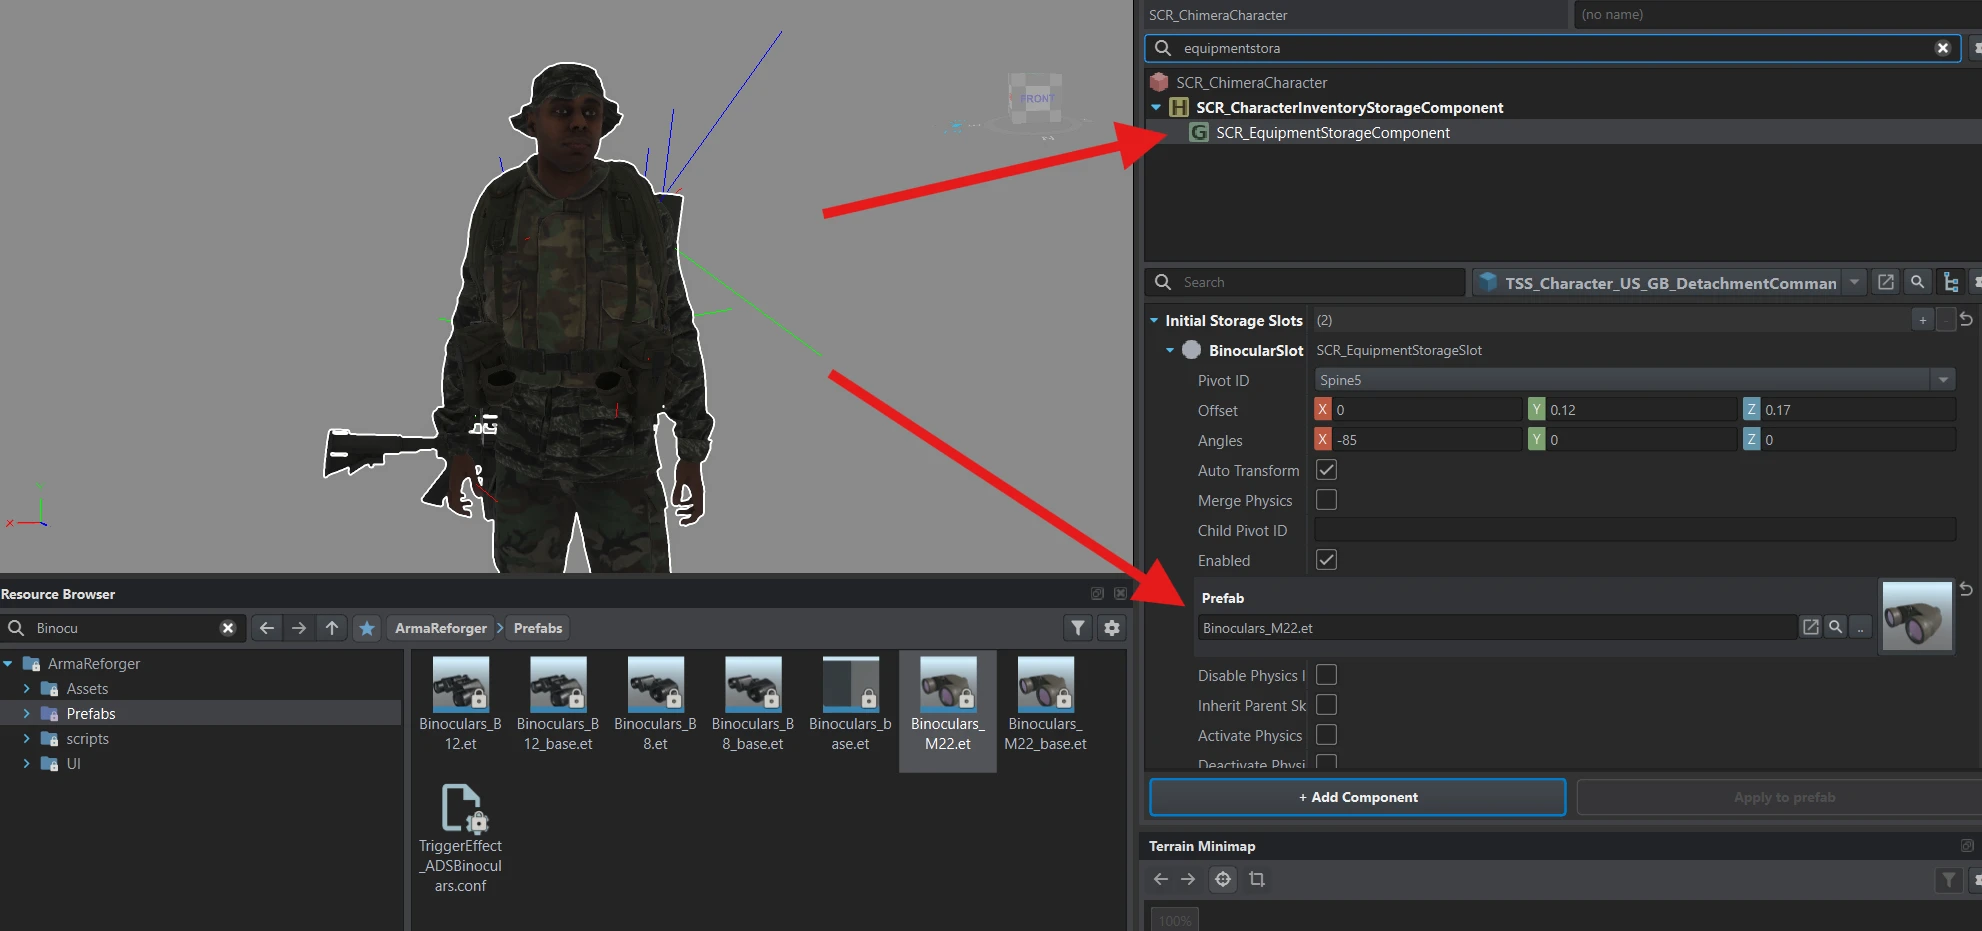
Task: Find the TSS_Character prefab in browser
Action: (x=1918, y=282)
